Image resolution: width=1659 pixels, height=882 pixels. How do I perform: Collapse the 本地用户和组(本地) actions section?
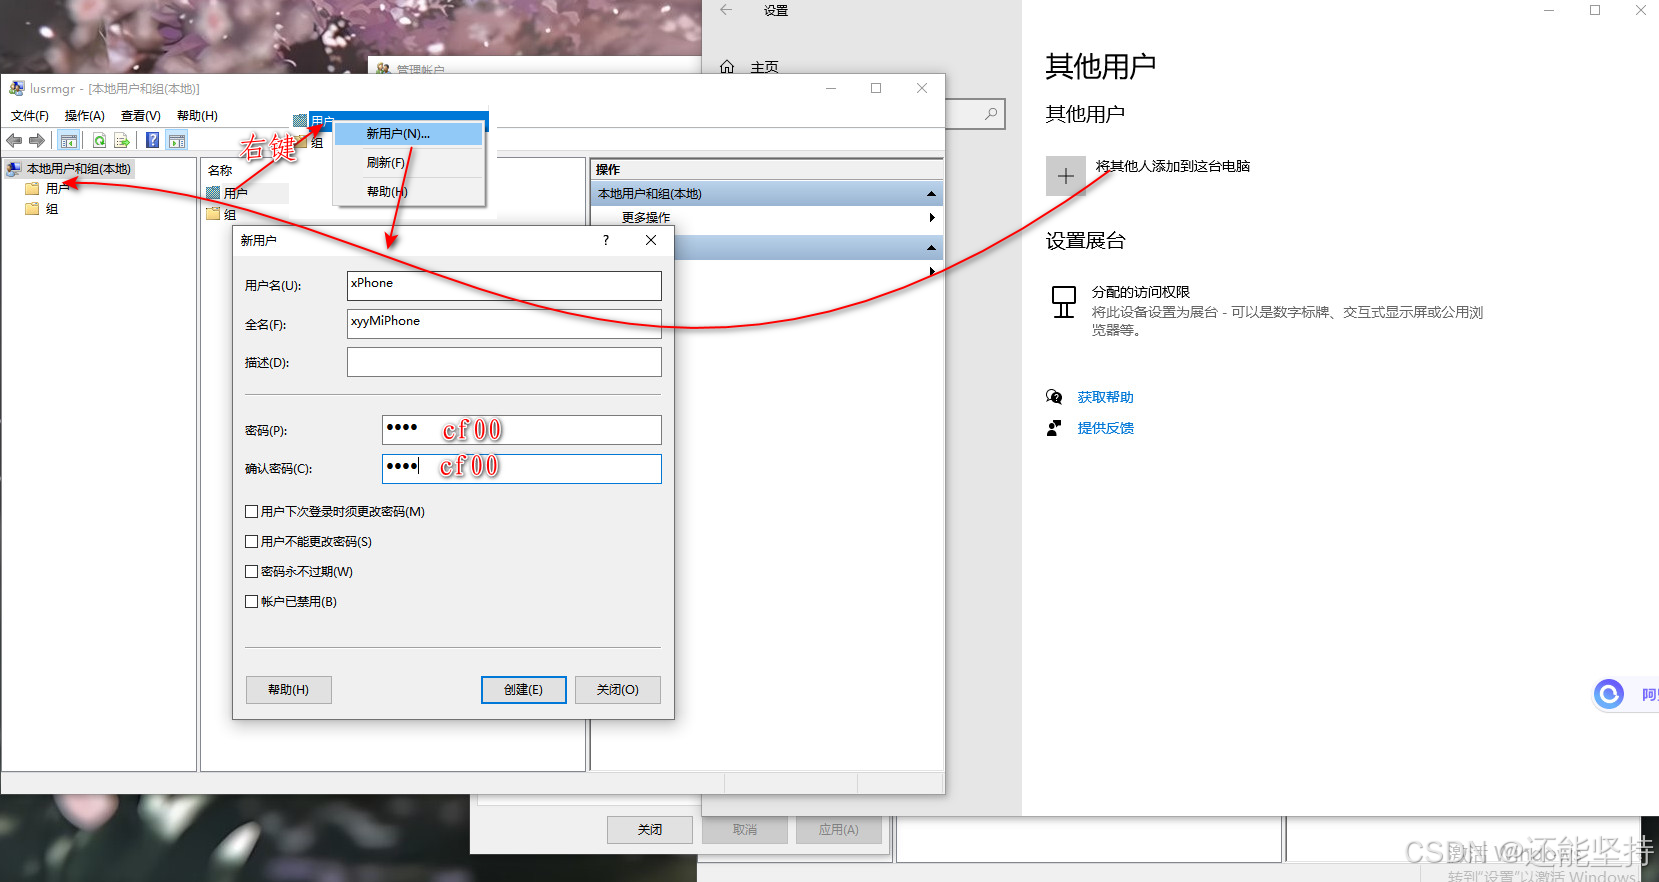pos(931,194)
